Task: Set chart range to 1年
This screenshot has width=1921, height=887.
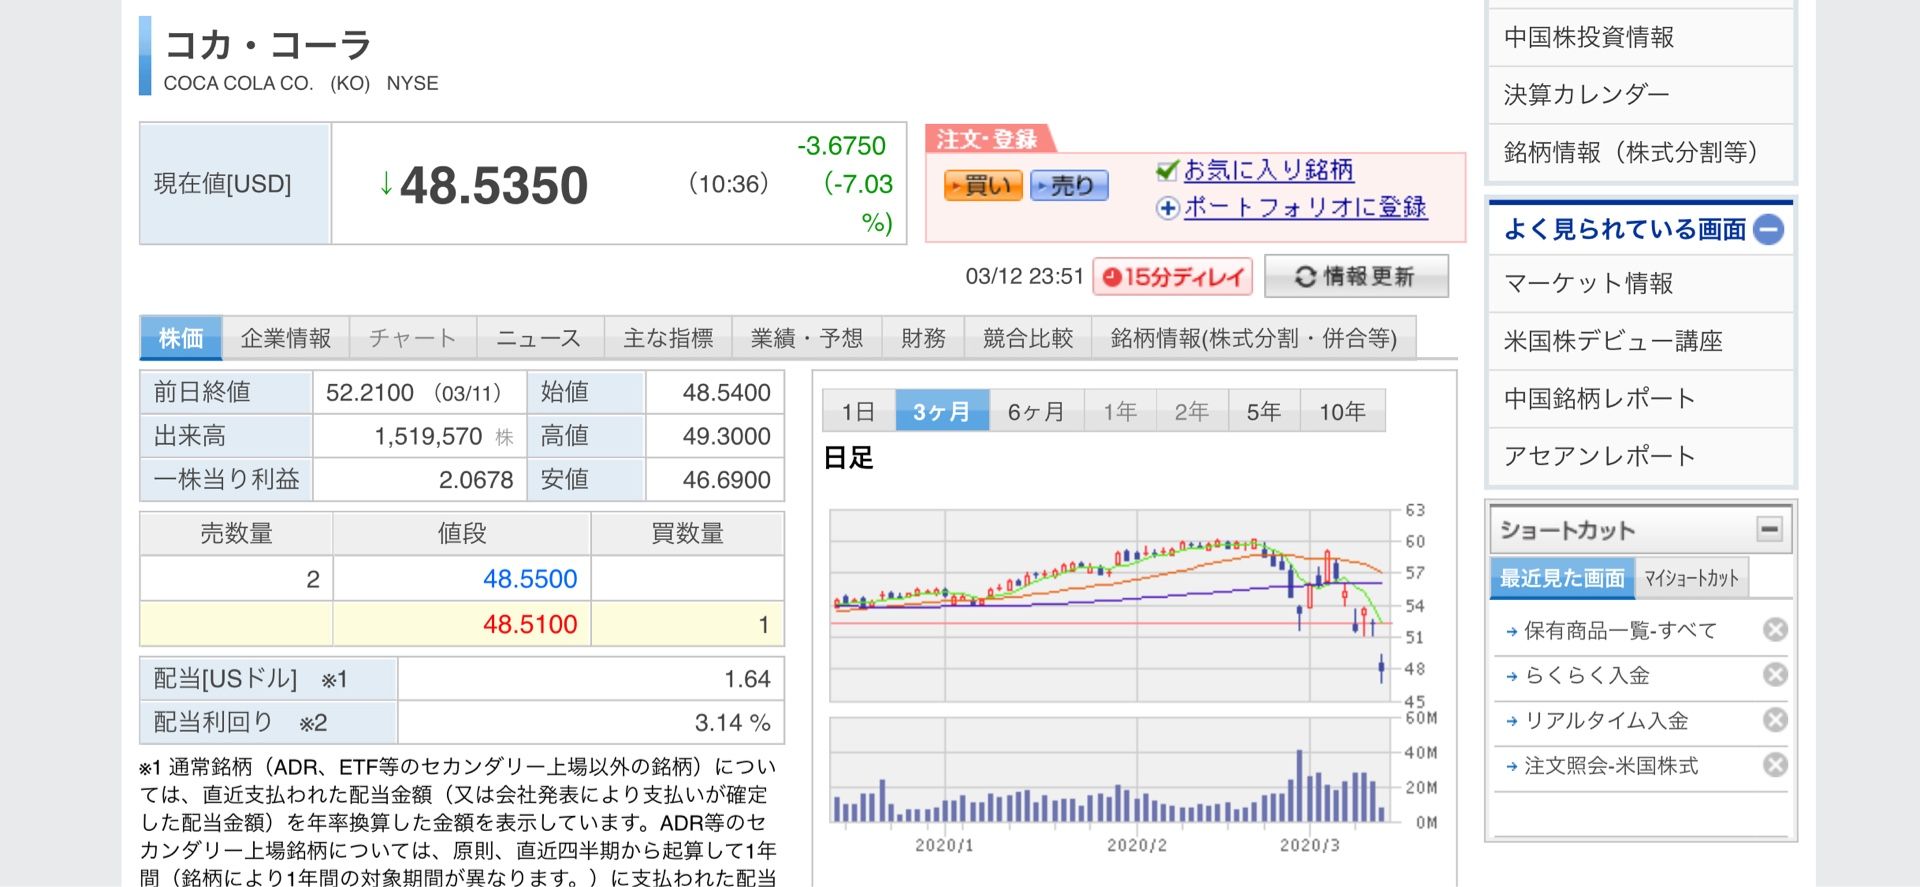Action: tap(1120, 411)
